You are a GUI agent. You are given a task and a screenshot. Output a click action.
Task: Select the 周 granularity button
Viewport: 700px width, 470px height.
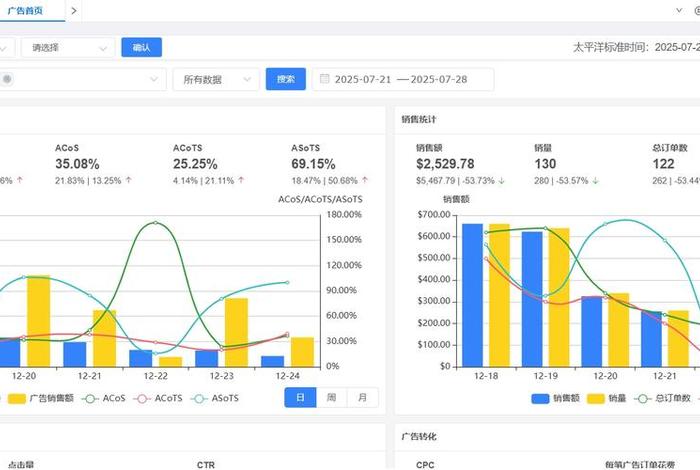point(331,397)
